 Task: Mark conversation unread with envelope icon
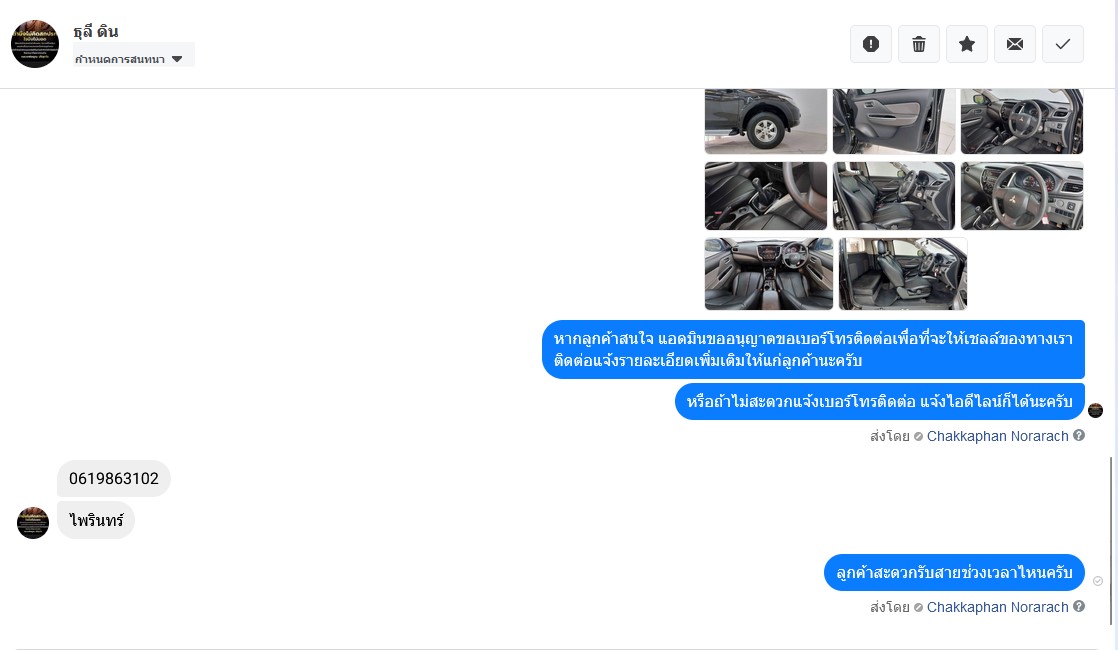point(1015,44)
